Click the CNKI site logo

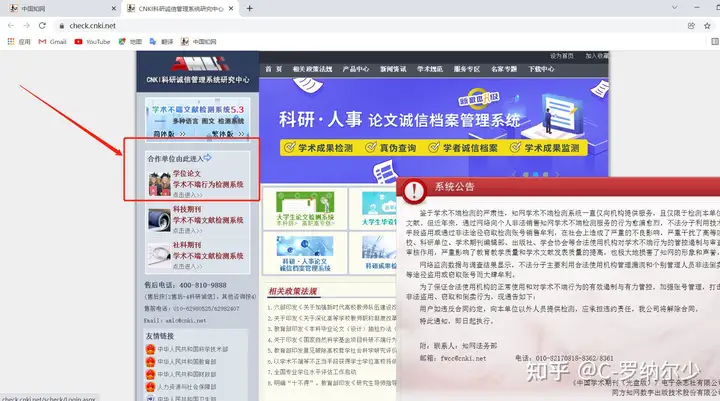[198, 63]
